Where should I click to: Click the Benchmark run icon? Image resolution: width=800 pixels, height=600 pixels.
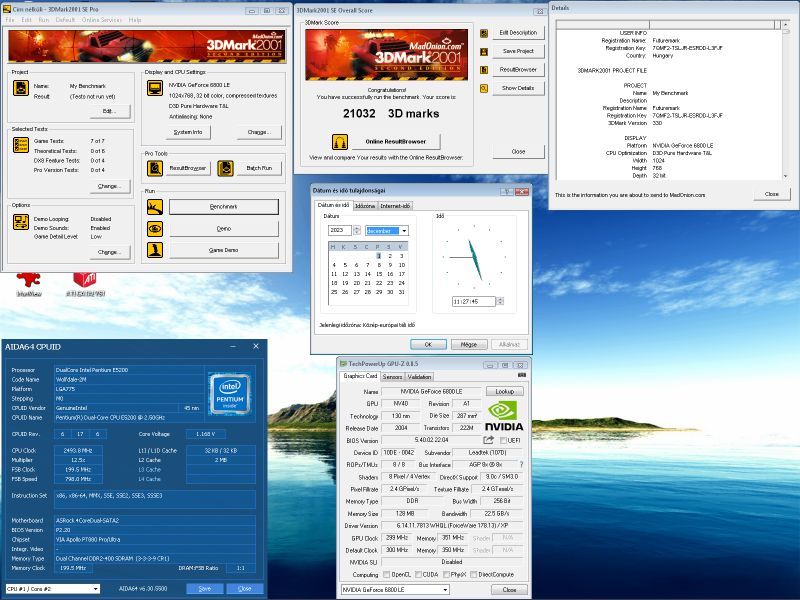[155, 207]
